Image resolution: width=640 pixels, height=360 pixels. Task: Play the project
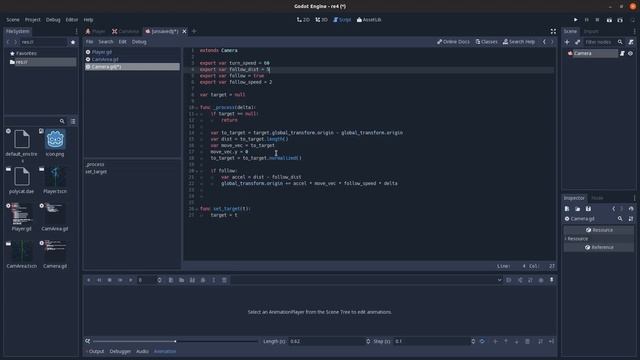(x=576, y=20)
